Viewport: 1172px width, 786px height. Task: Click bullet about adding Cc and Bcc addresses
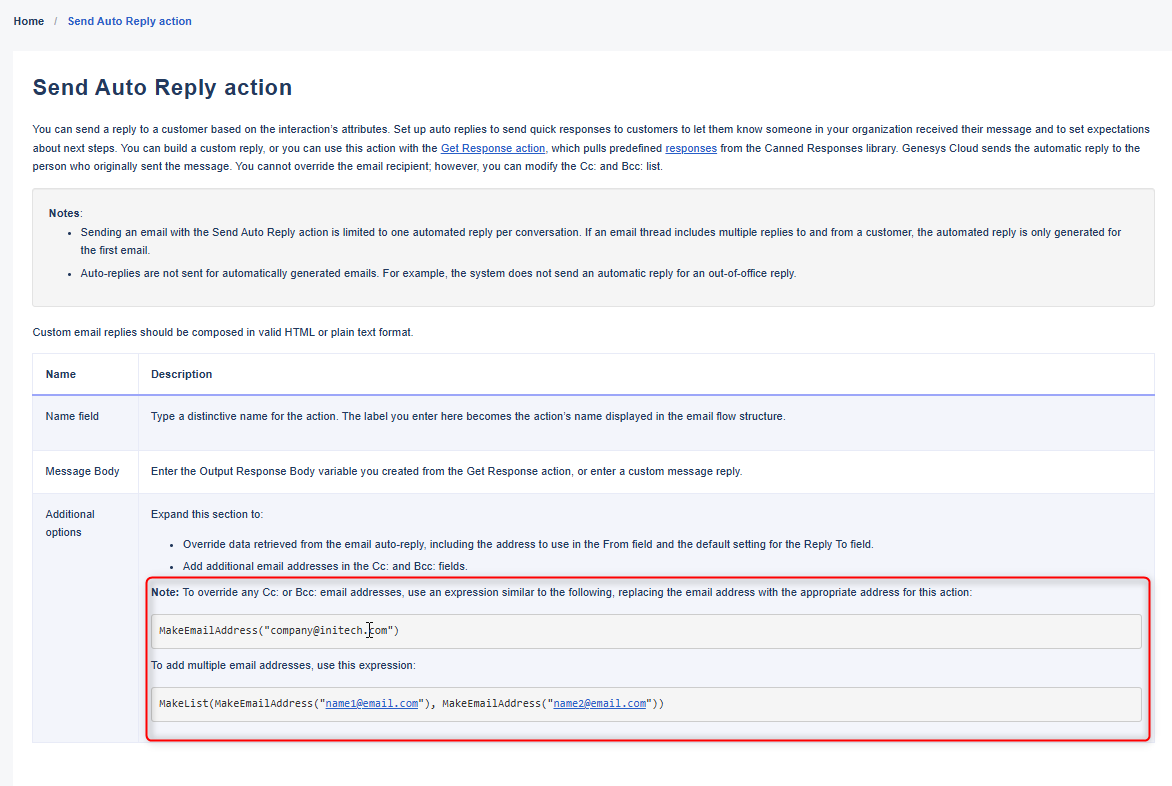pos(325,566)
